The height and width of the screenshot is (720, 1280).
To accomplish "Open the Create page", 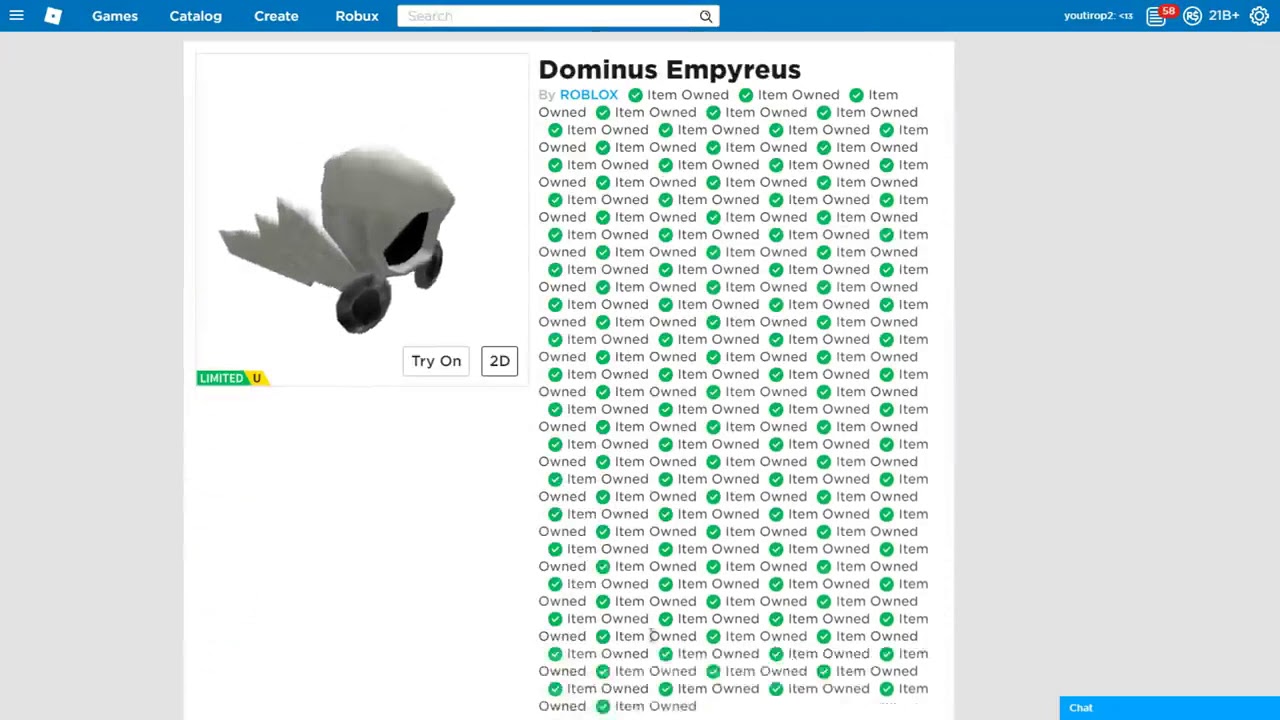I will coord(276,16).
